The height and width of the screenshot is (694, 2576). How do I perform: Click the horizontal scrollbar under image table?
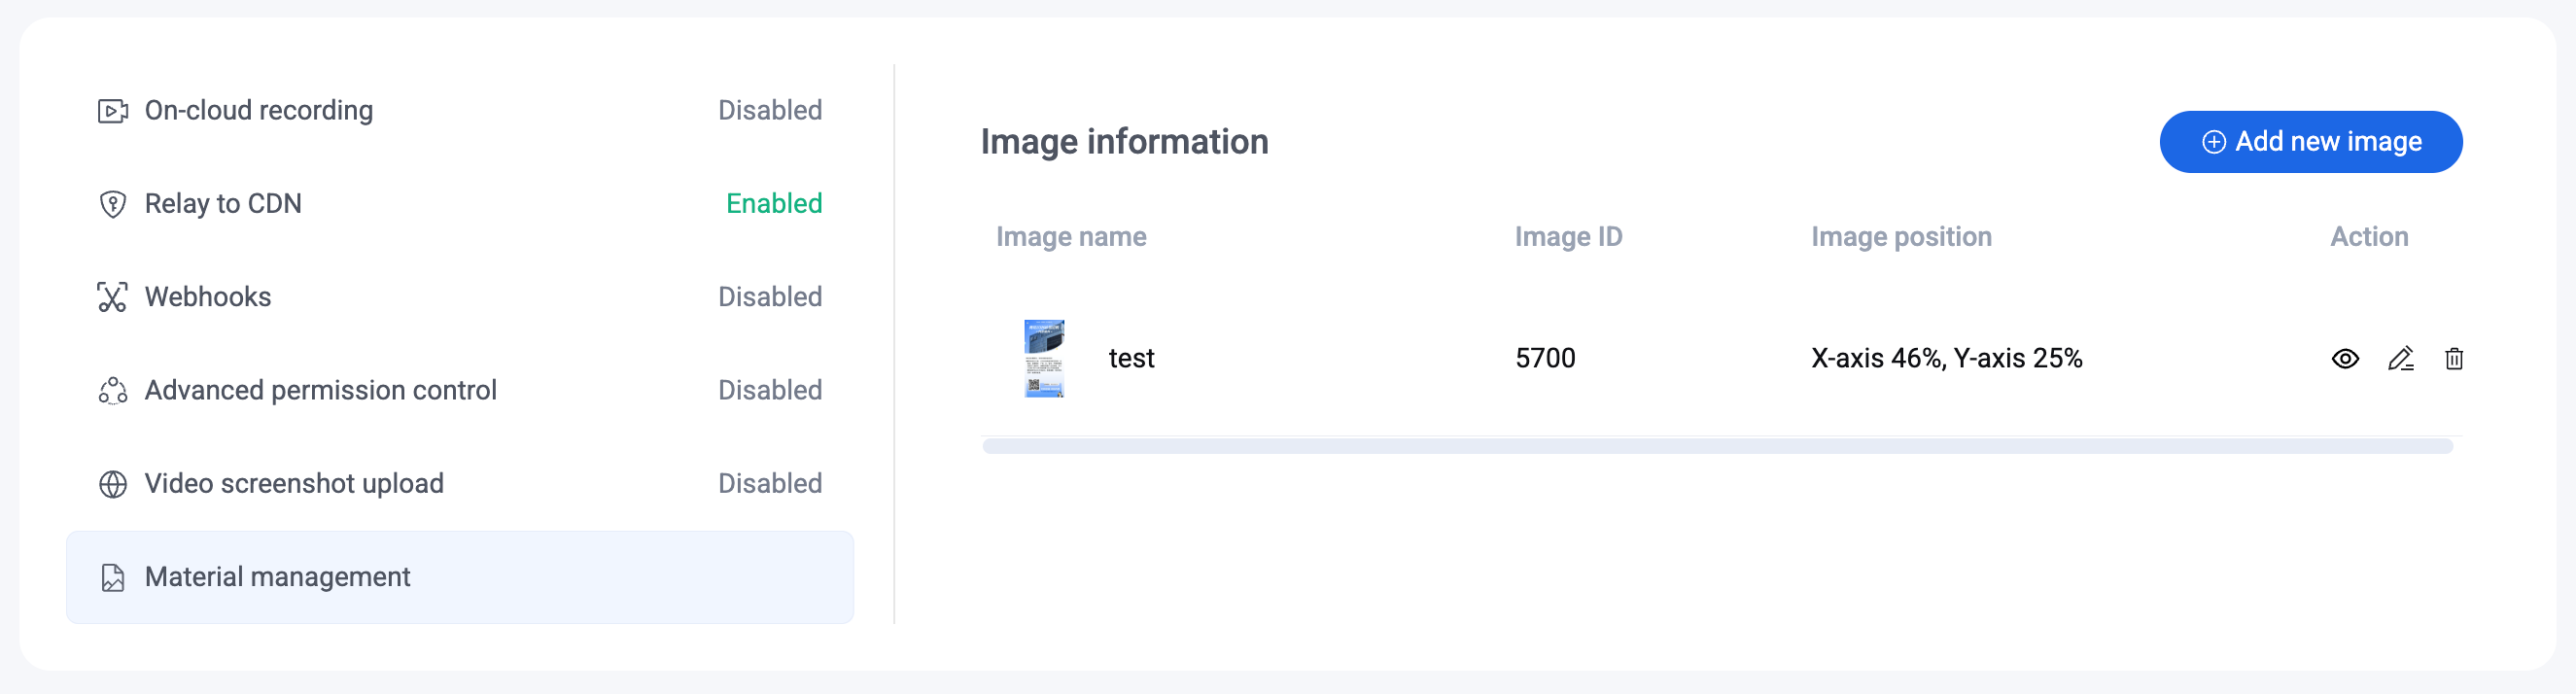click(1716, 446)
